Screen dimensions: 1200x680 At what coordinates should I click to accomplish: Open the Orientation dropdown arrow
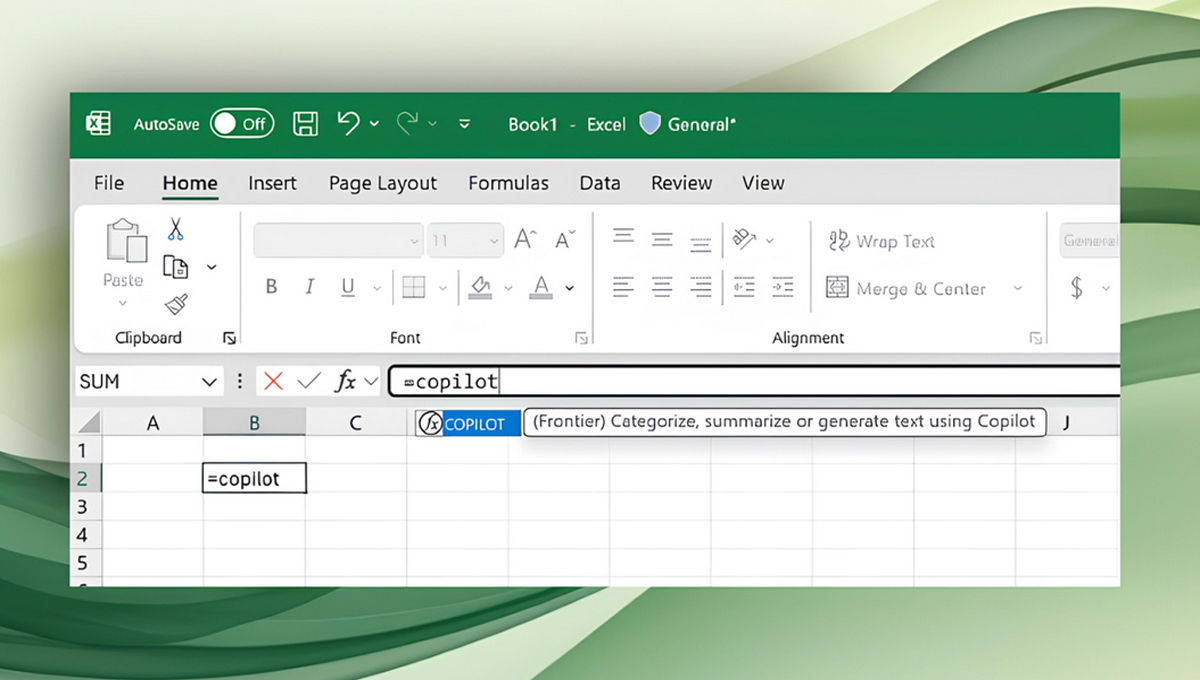coord(769,241)
